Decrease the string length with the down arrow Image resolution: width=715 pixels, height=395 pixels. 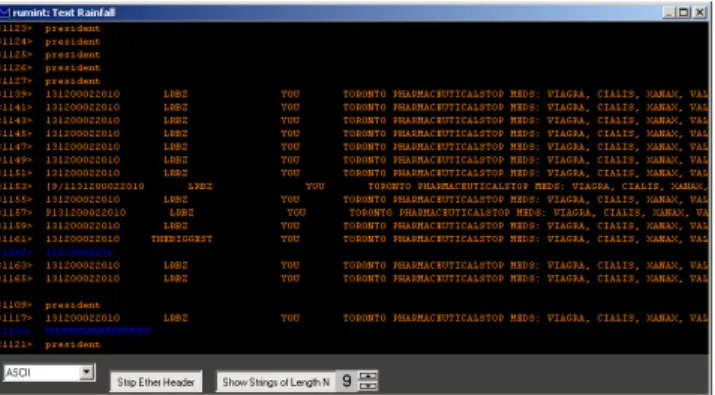point(368,386)
